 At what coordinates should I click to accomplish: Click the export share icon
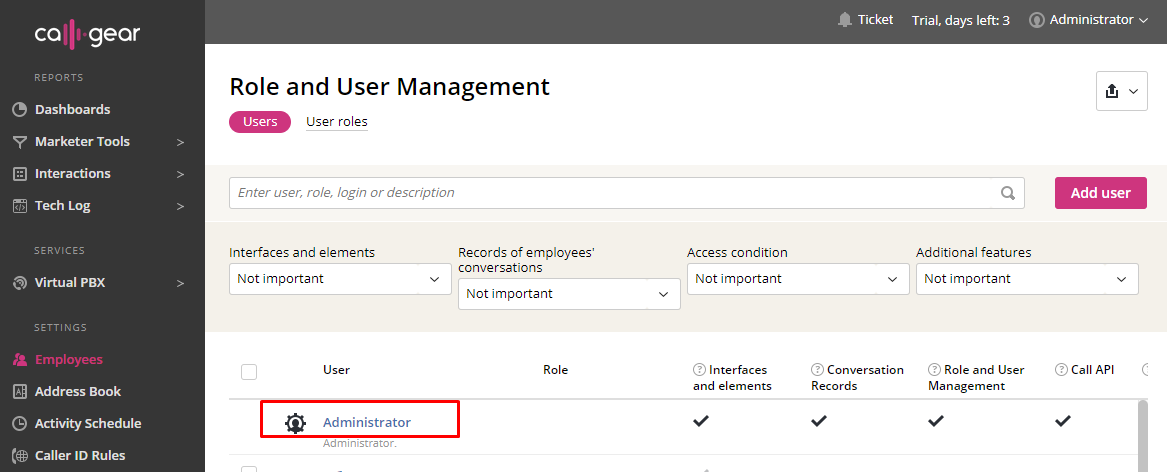tap(1112, 91)
